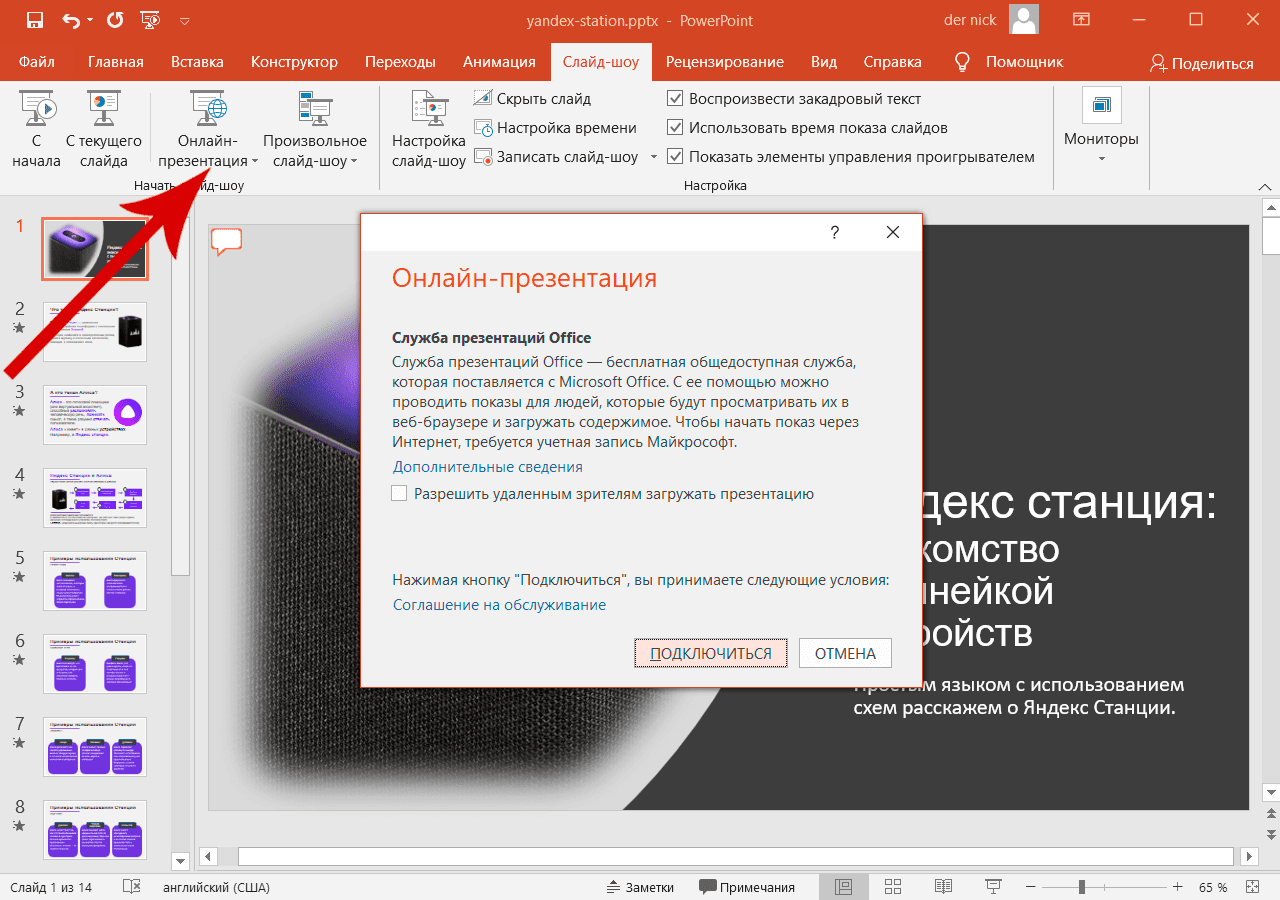Switch to Reading view icon
This screenshot has height=900, width=1280.
pos(943,887)
